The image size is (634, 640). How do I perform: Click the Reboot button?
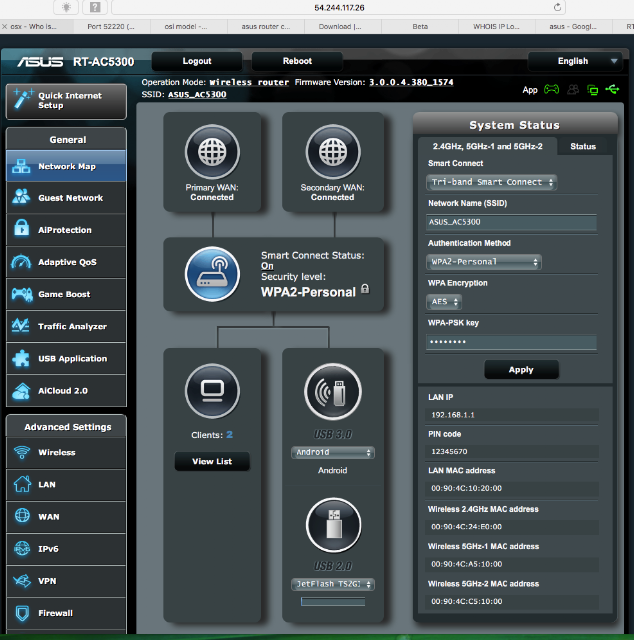click(297, 61)
